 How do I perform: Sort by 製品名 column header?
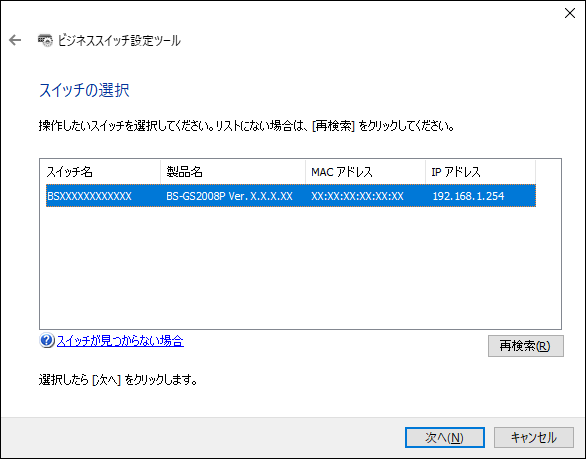pos(233,172)
